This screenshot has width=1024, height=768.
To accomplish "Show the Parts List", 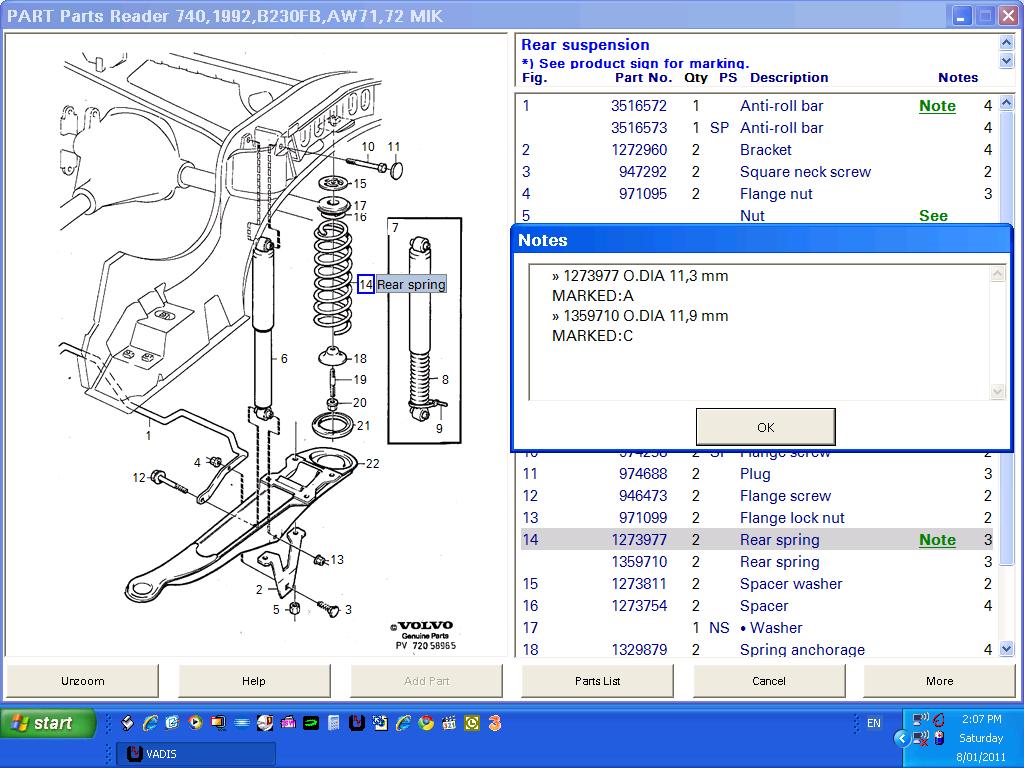I will 596,681.
